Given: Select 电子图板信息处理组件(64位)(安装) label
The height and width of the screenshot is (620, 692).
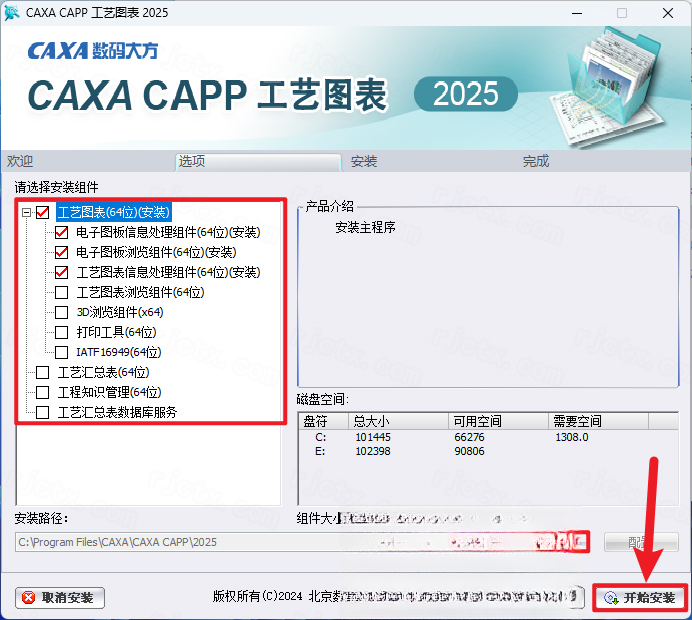Looking at the screenshot, I should click(x=168, y=232).
